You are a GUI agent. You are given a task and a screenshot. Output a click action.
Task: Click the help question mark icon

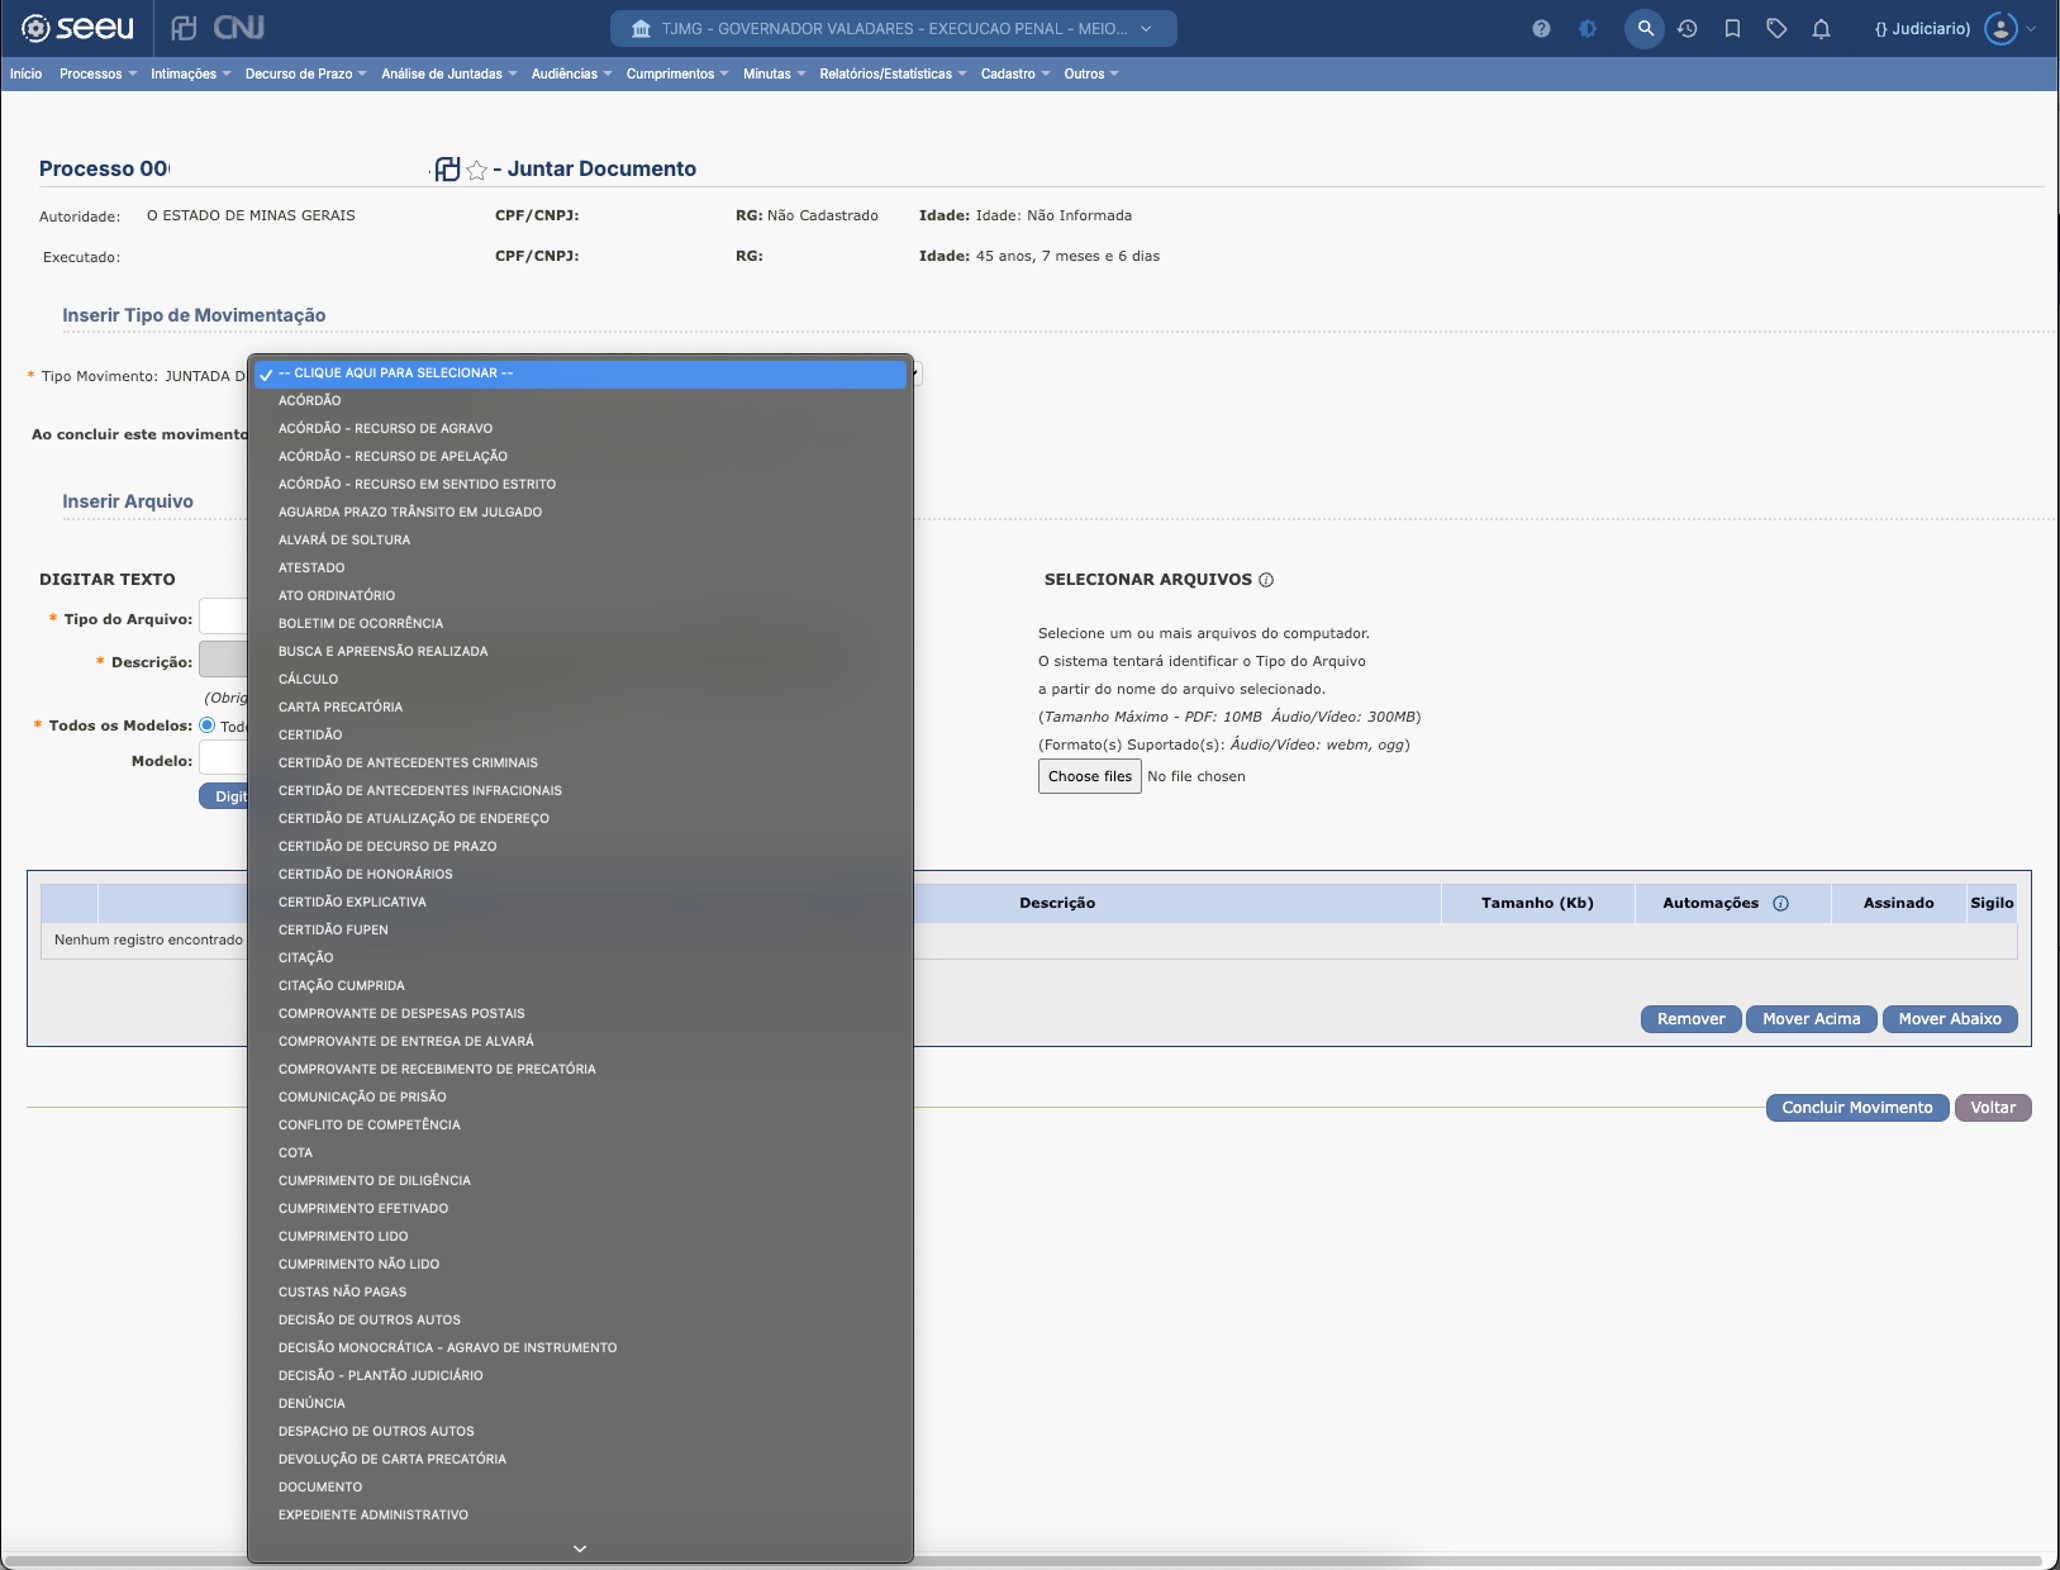[1541, 28]
